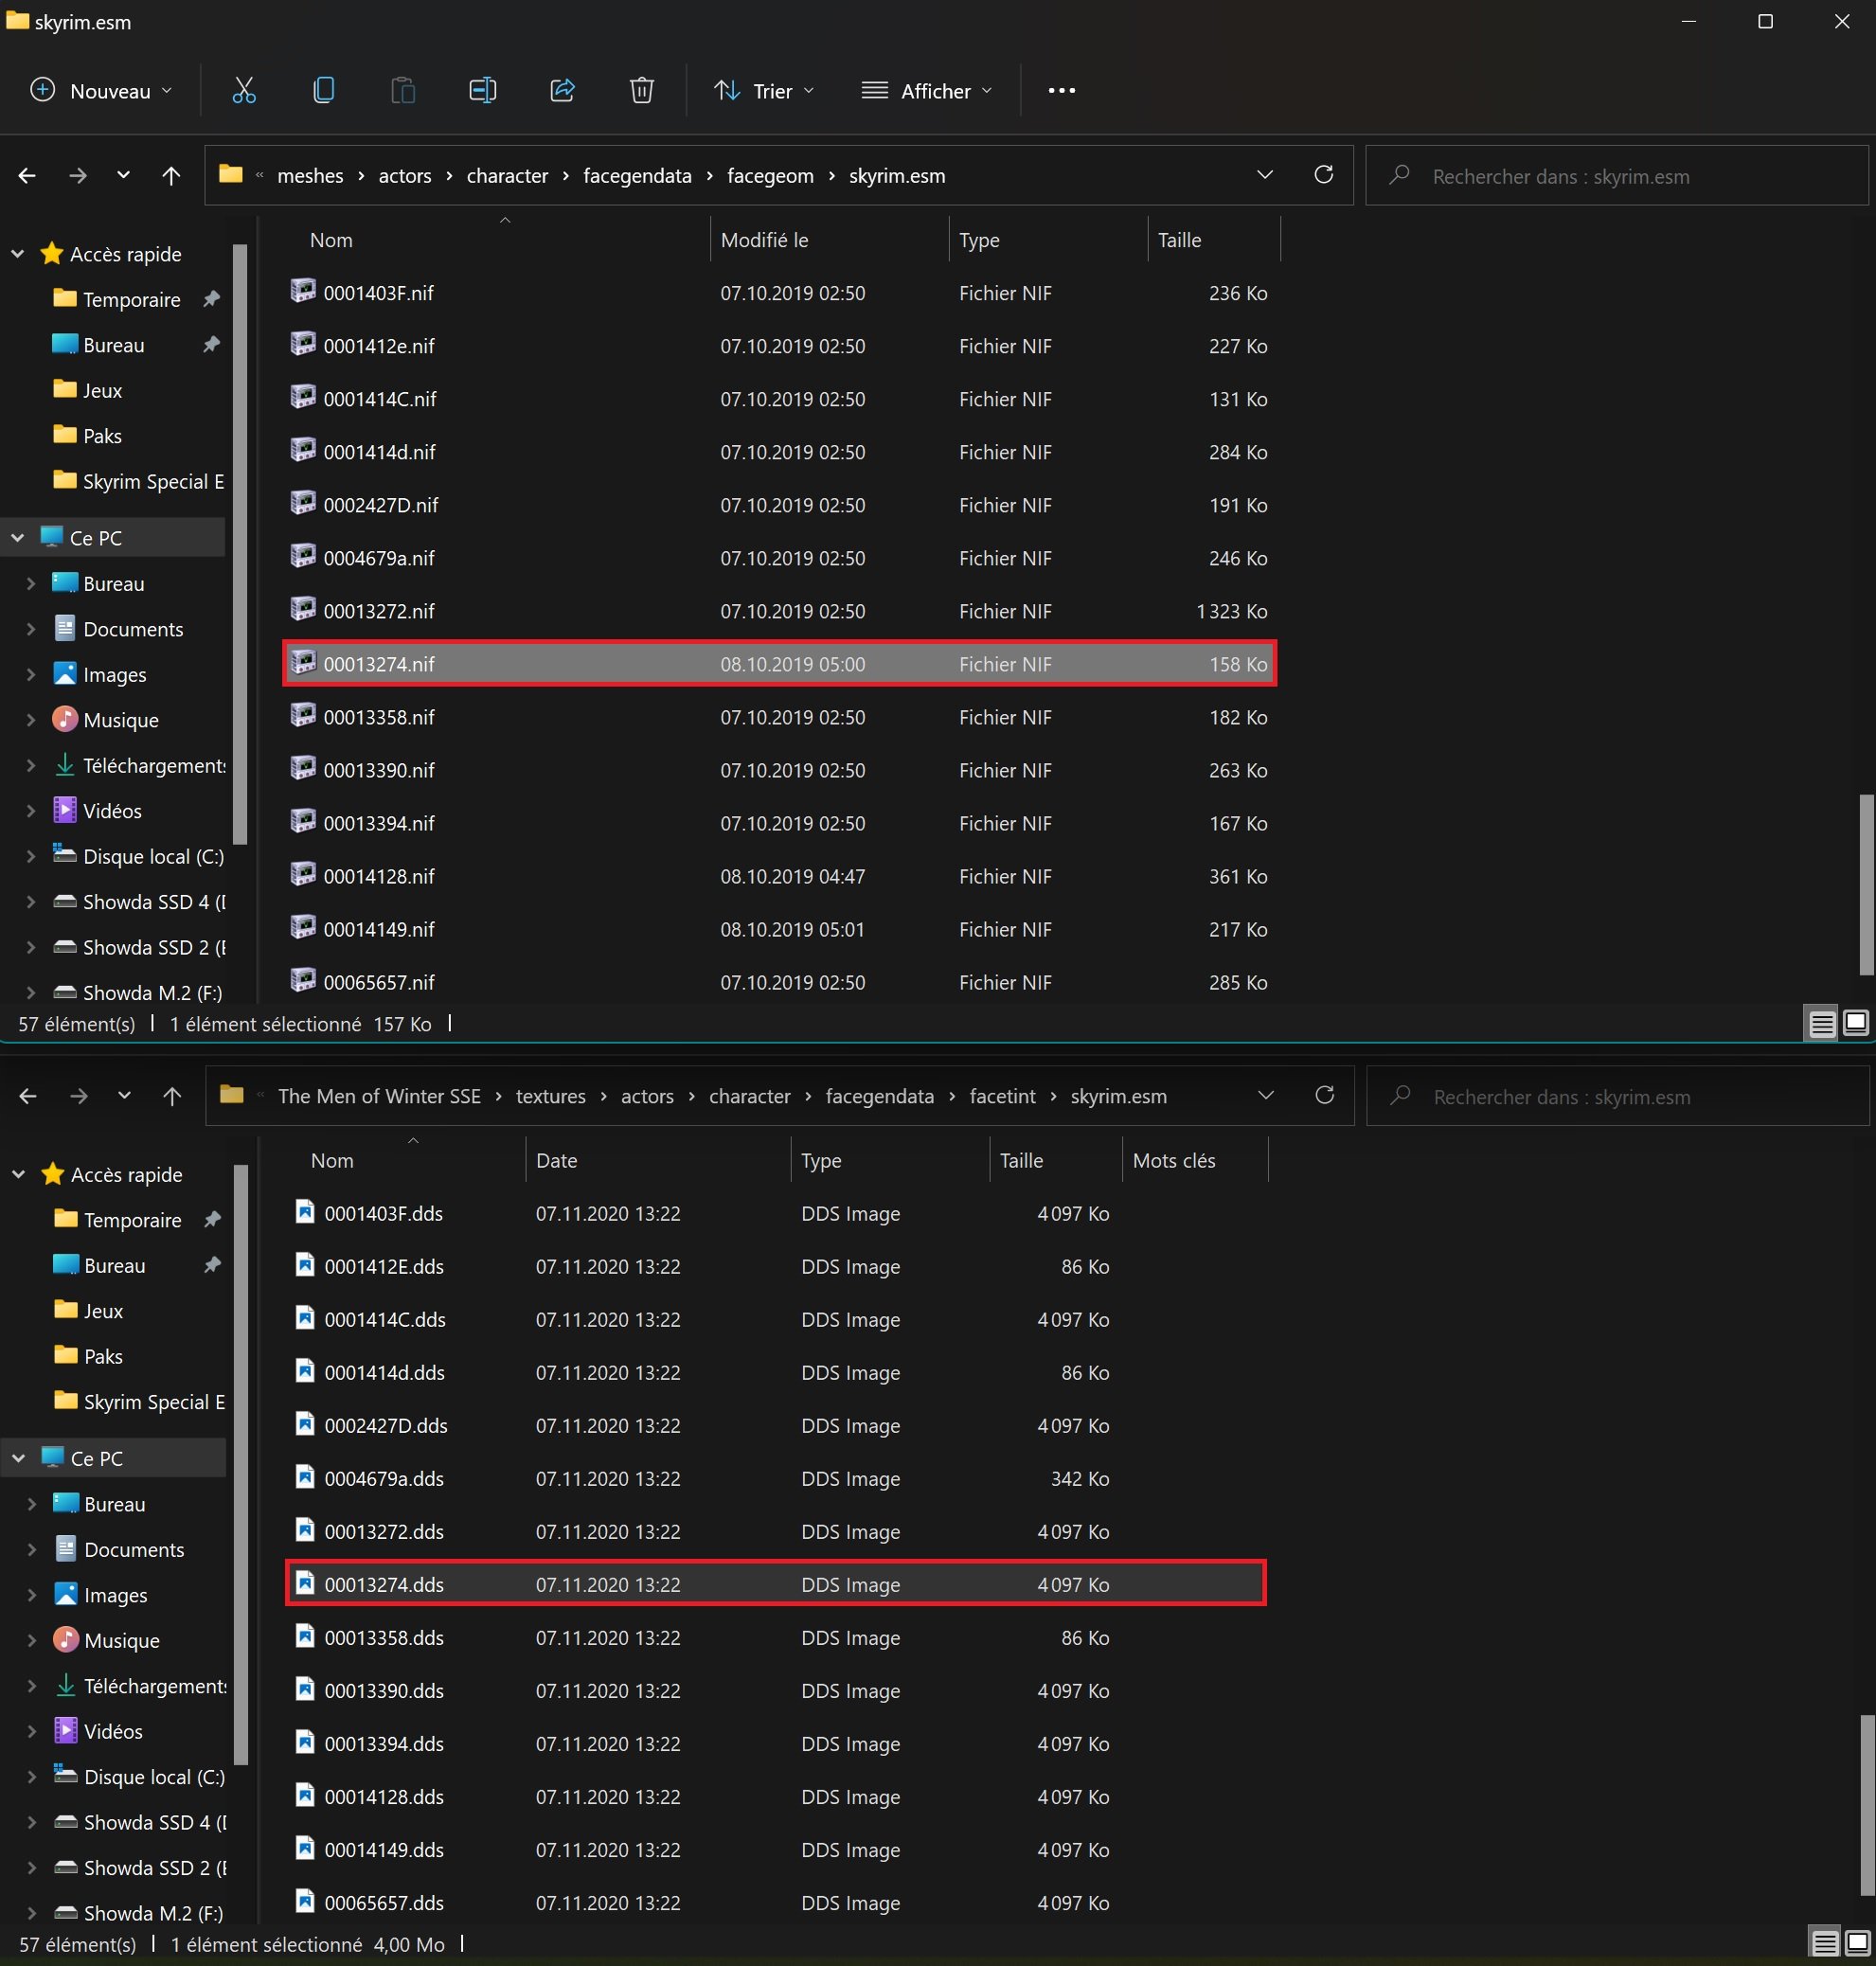The height and width of the screenshot is (1966, 1876).
Task: Switch bottom window to large thumbnails view
Action: click(x=1857, y=1943)
